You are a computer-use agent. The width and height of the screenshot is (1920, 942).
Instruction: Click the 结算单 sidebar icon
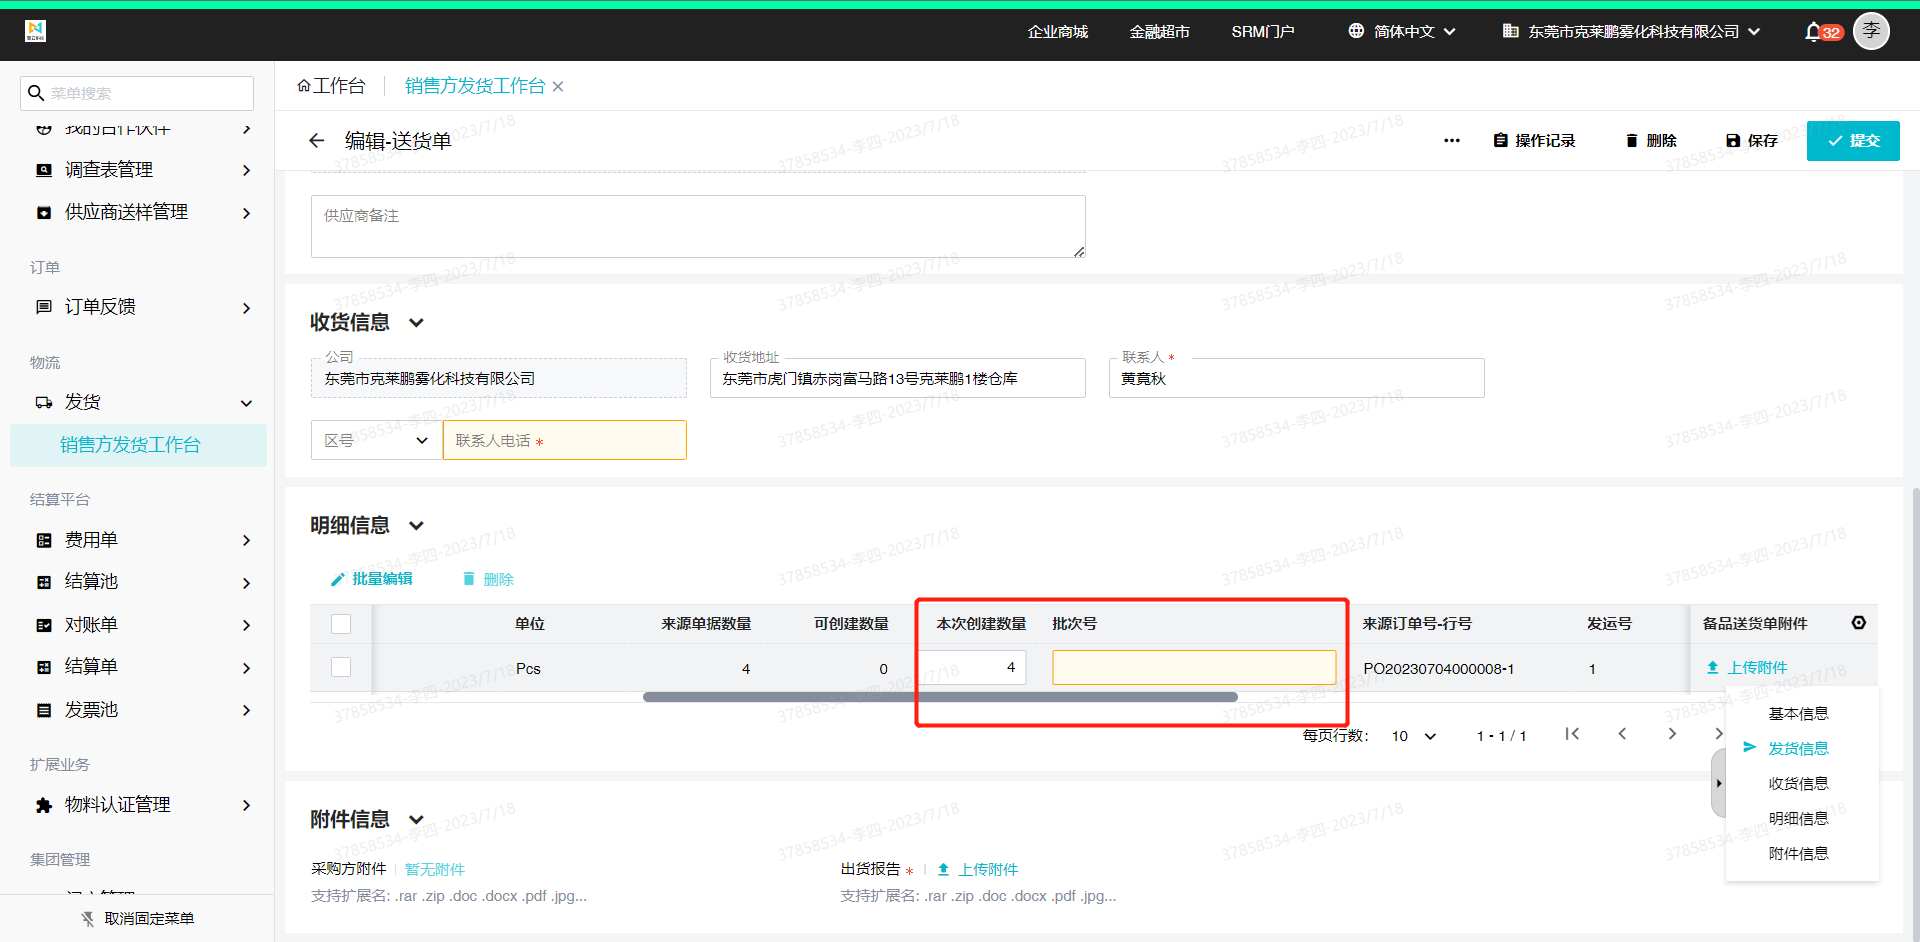pyautogui.click(x=44, y=667)
